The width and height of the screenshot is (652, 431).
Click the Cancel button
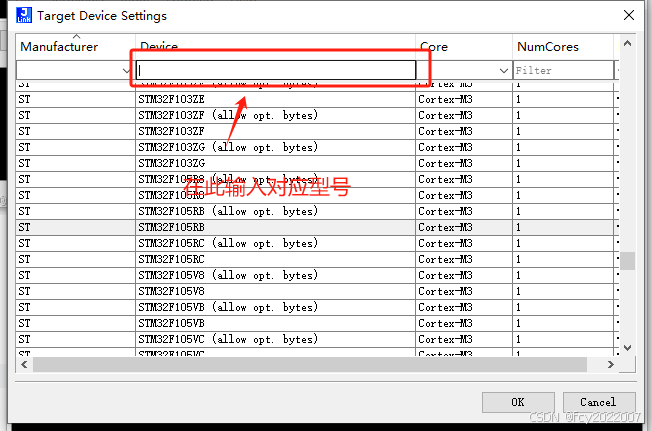[x=599, y=402]
